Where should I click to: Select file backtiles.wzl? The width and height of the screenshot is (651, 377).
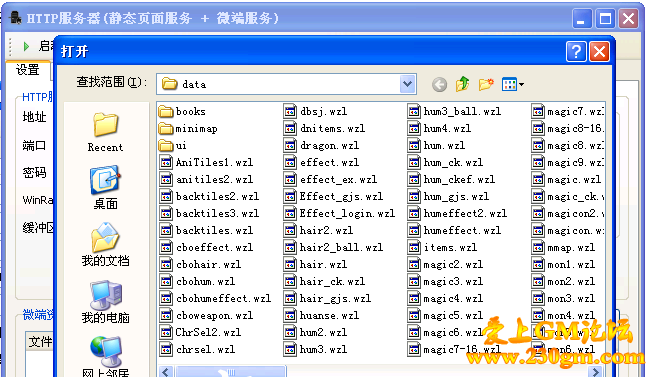(x=206, y=230)
